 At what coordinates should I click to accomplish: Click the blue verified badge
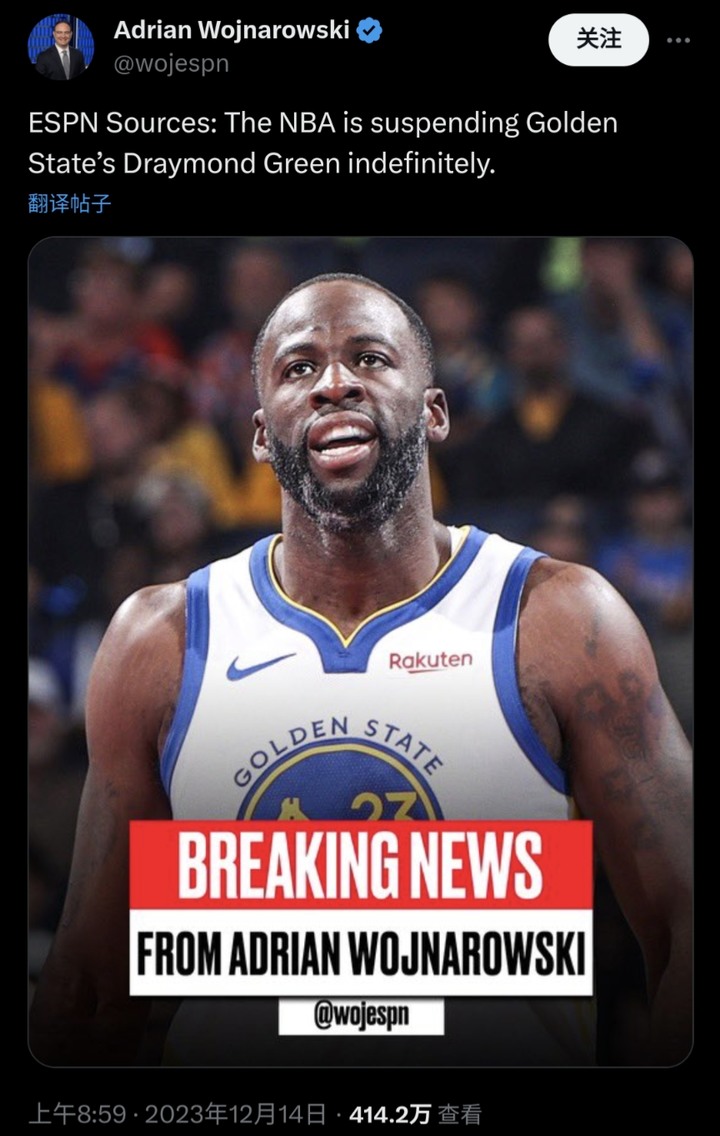tap(369, 30)
